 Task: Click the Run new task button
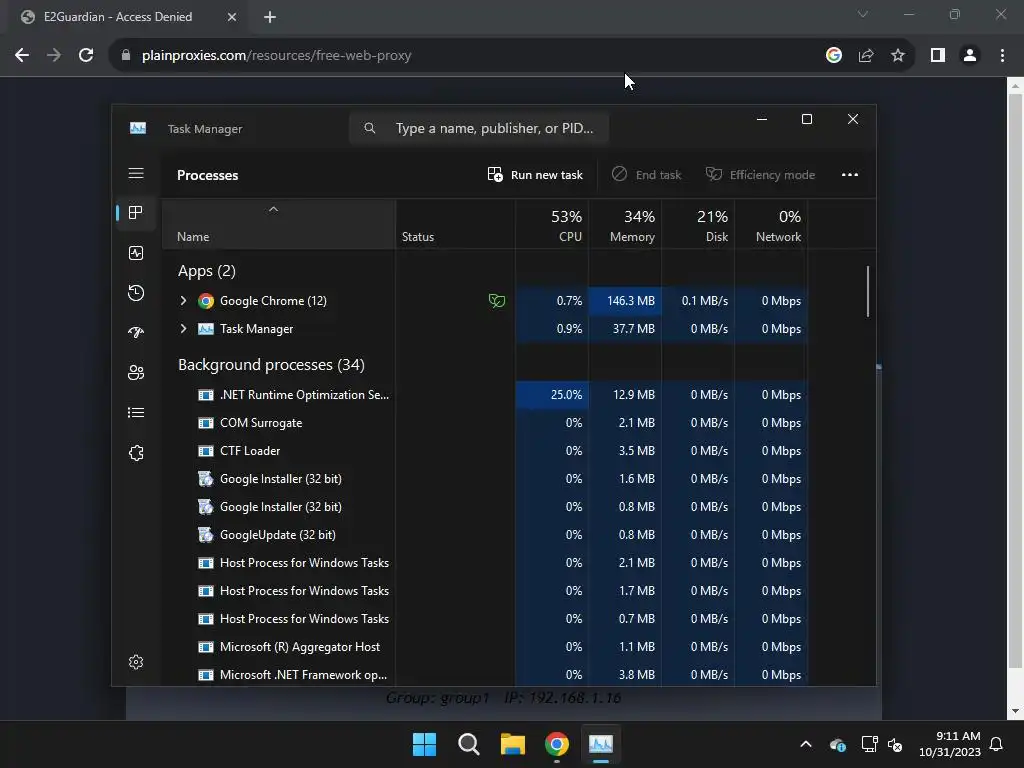535,175
